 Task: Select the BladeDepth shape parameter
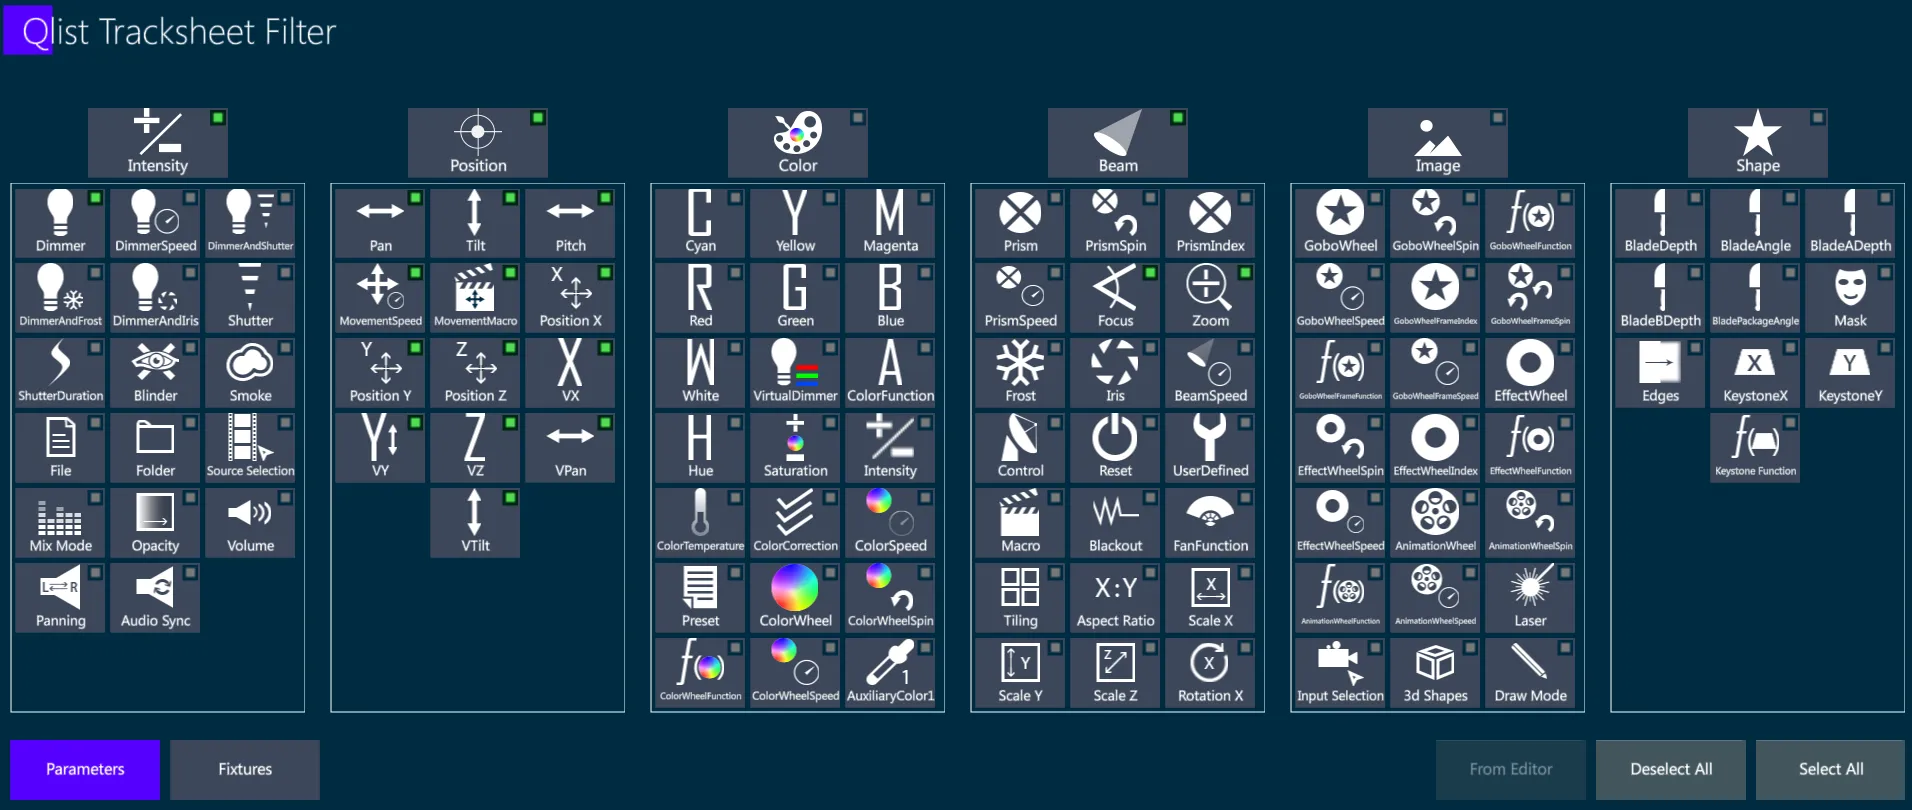point(1660,222)
